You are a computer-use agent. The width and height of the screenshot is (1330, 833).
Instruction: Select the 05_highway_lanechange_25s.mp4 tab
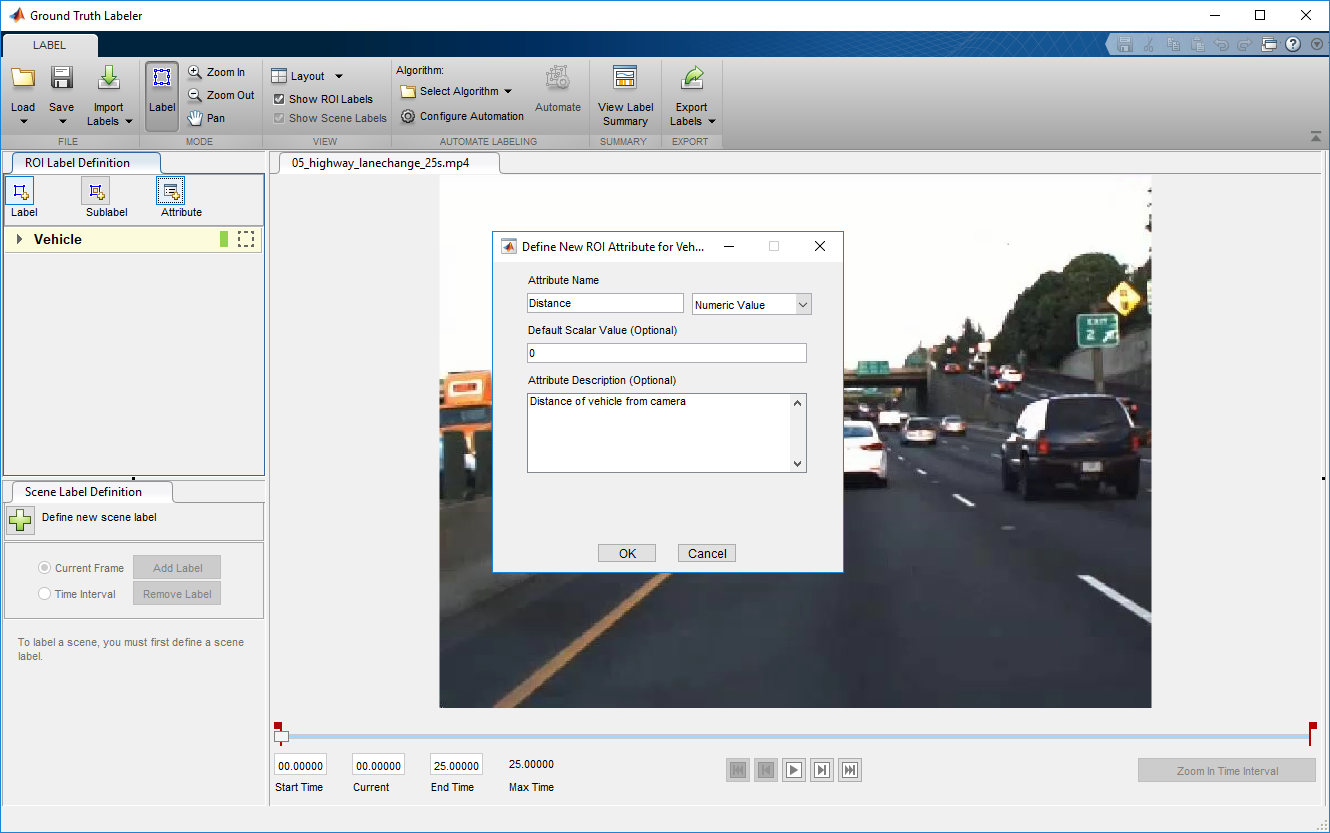pyautogui.click(x=380, y=163)
